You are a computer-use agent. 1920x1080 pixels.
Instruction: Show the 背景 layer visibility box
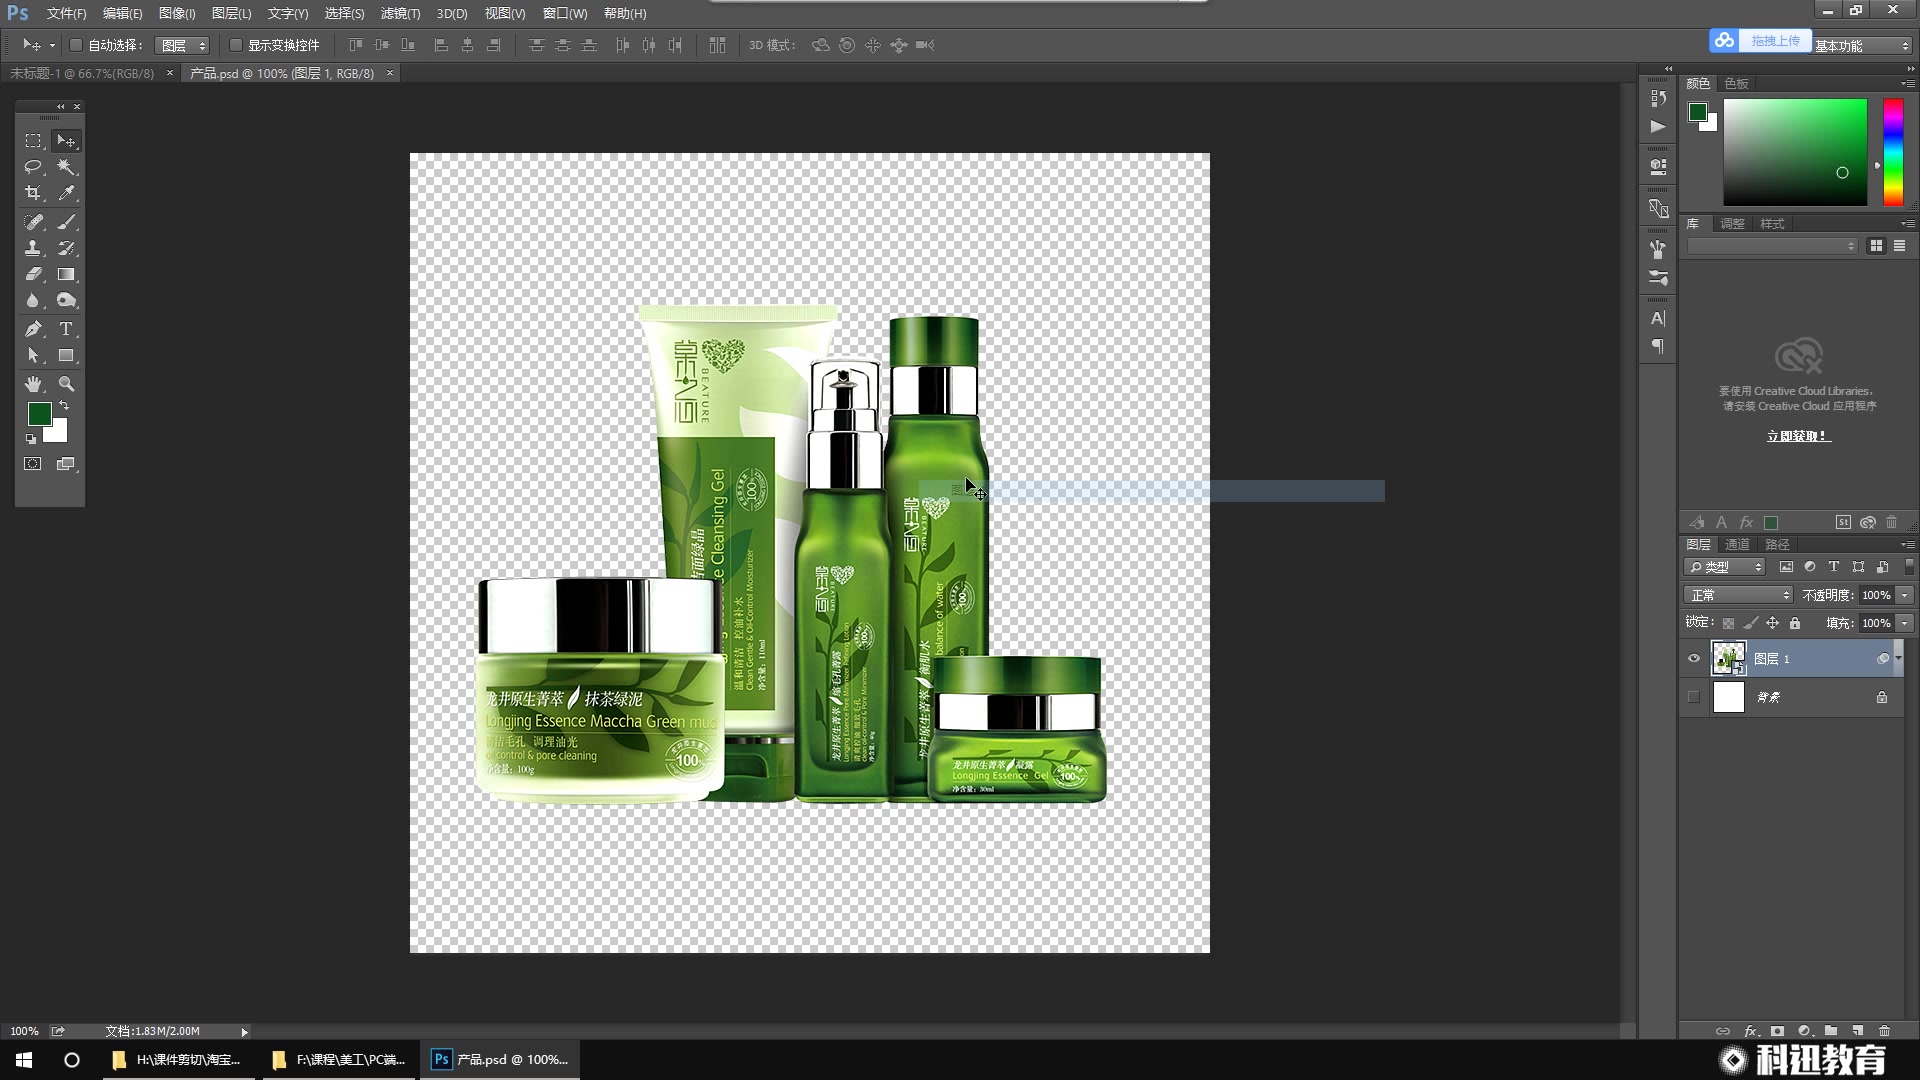click(x=1694, y=697)
